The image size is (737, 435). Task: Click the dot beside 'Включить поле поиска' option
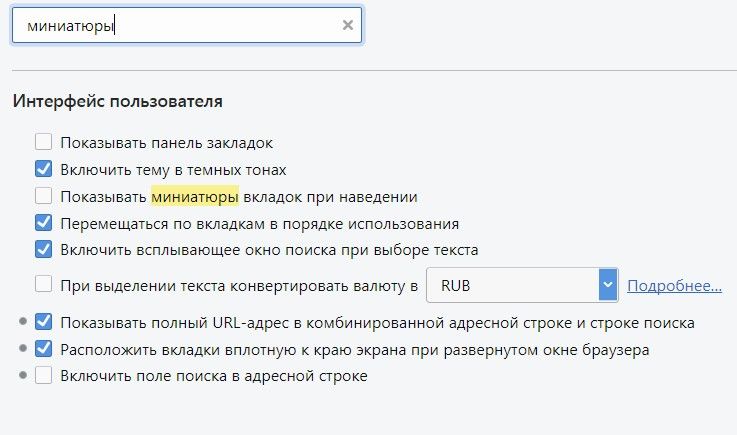pyautogui.click(x=22, y=376)
